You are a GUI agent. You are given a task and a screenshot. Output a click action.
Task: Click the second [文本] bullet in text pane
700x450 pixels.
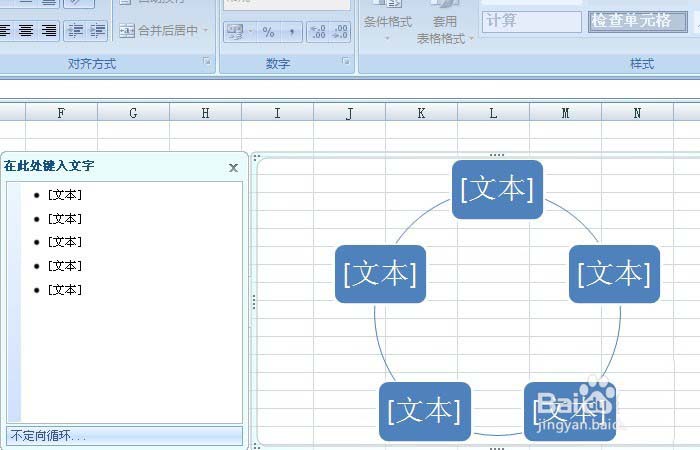click(x=65, y=219)
